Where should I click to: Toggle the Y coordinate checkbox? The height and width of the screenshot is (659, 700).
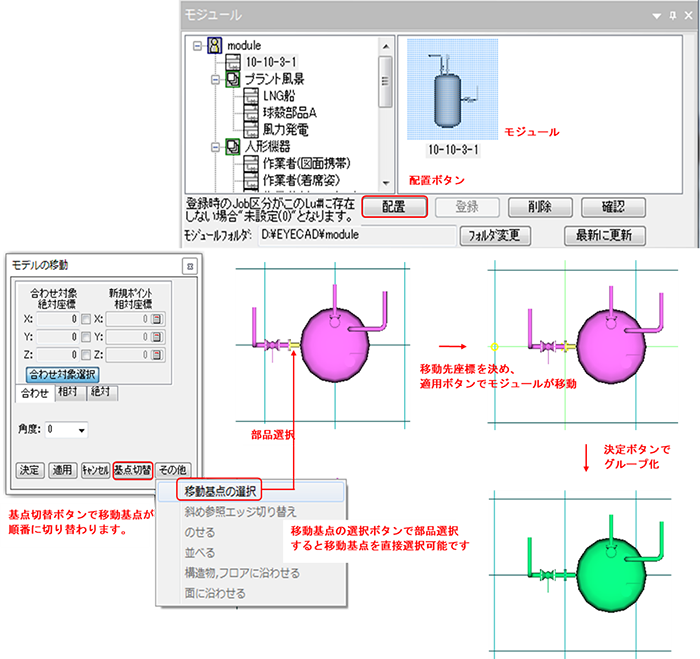click(x=86, y=337)
